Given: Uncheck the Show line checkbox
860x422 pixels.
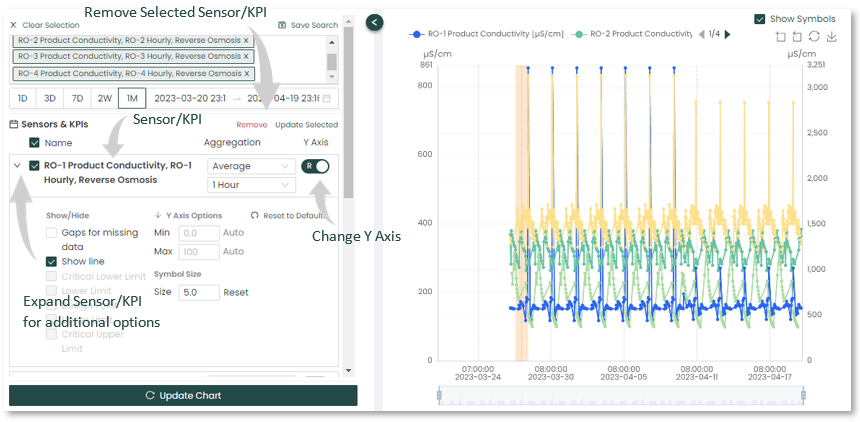Looking at the screenshot, I should point(53,261).
